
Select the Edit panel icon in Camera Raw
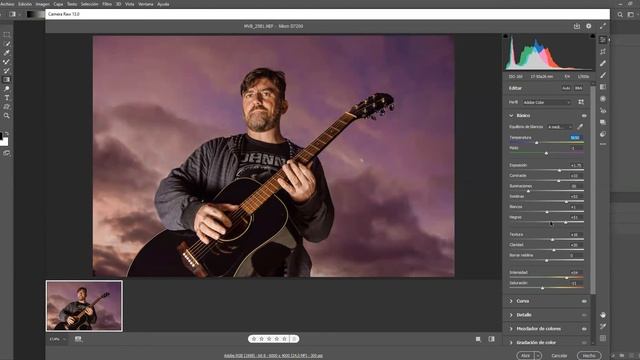[603, 40]
